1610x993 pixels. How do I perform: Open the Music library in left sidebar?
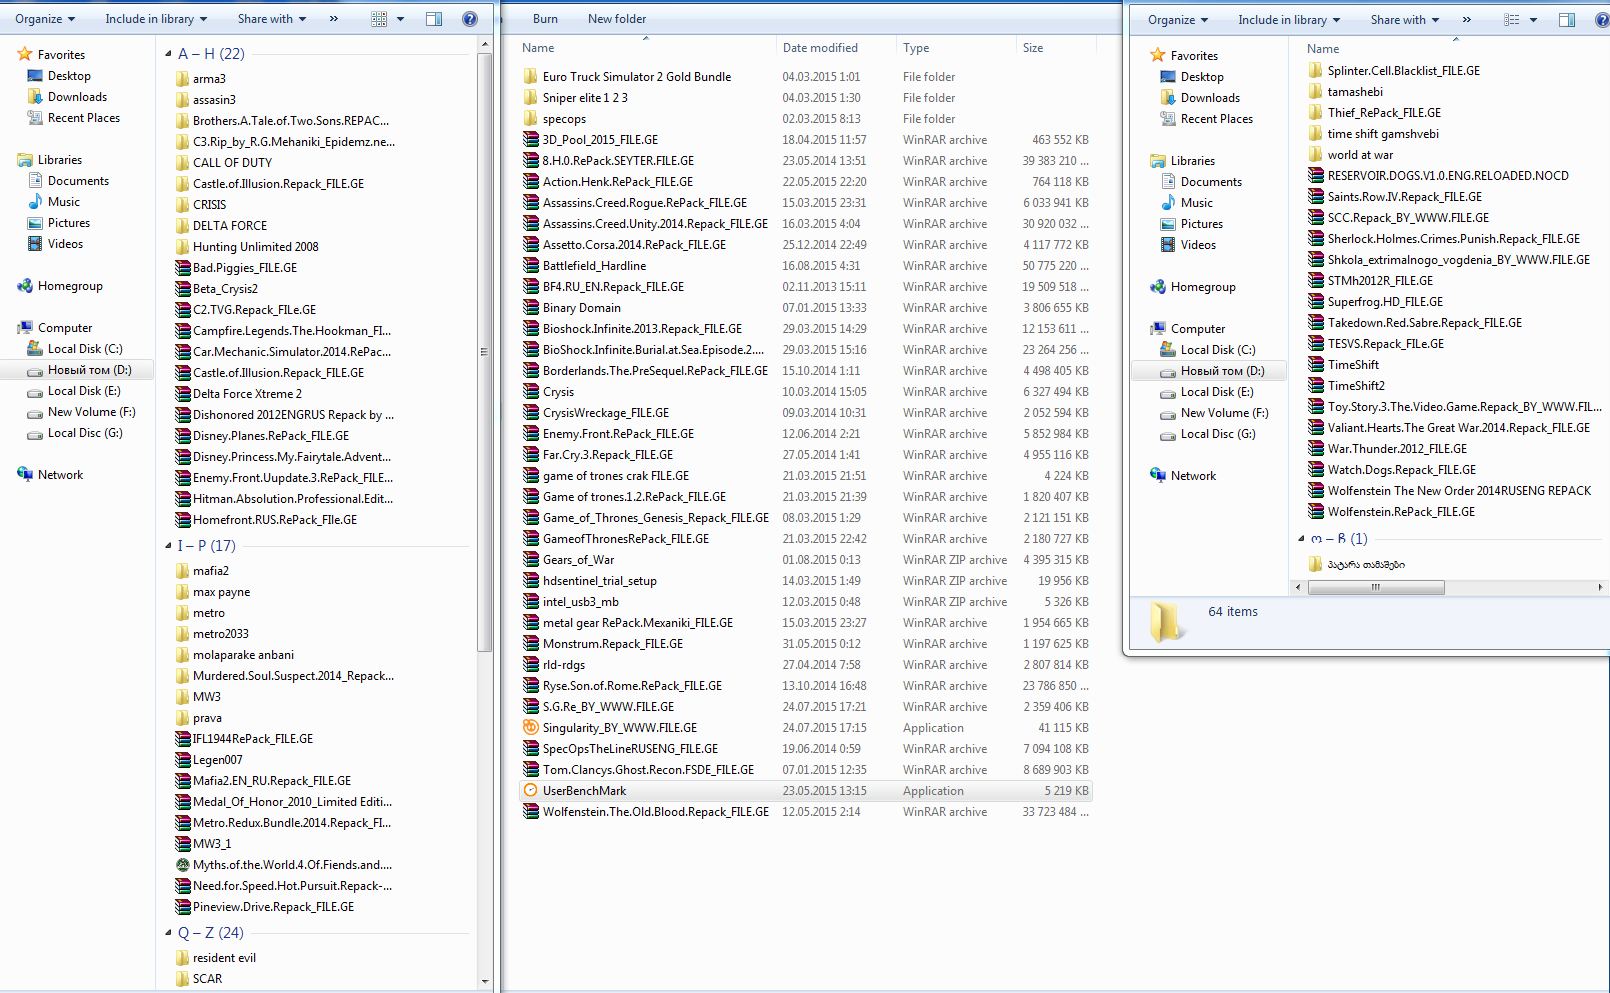coord(64,201)
